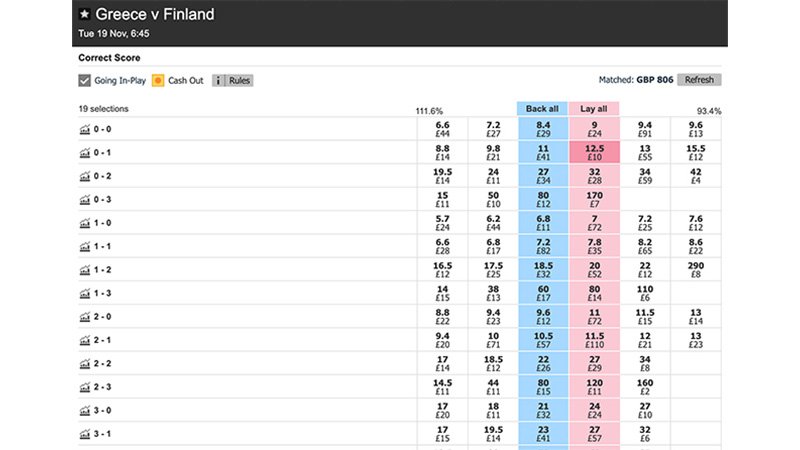Back 0 - 0 at odds 8.4

pyautogui.click(x=543, y=129)
